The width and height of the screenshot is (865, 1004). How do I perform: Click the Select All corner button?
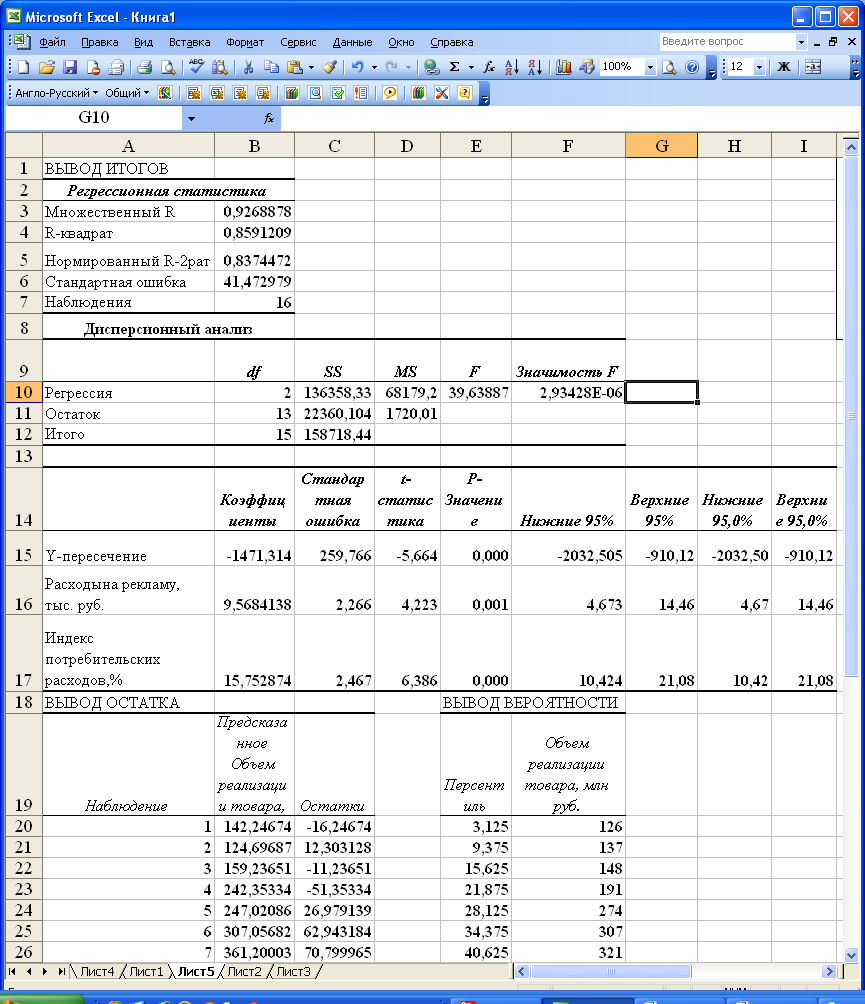24,146
